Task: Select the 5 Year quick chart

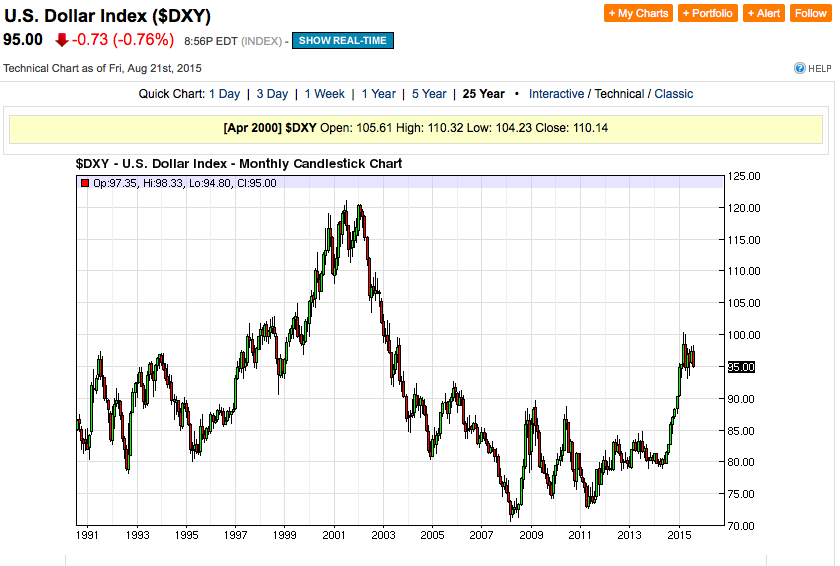Action: point(429,94)
